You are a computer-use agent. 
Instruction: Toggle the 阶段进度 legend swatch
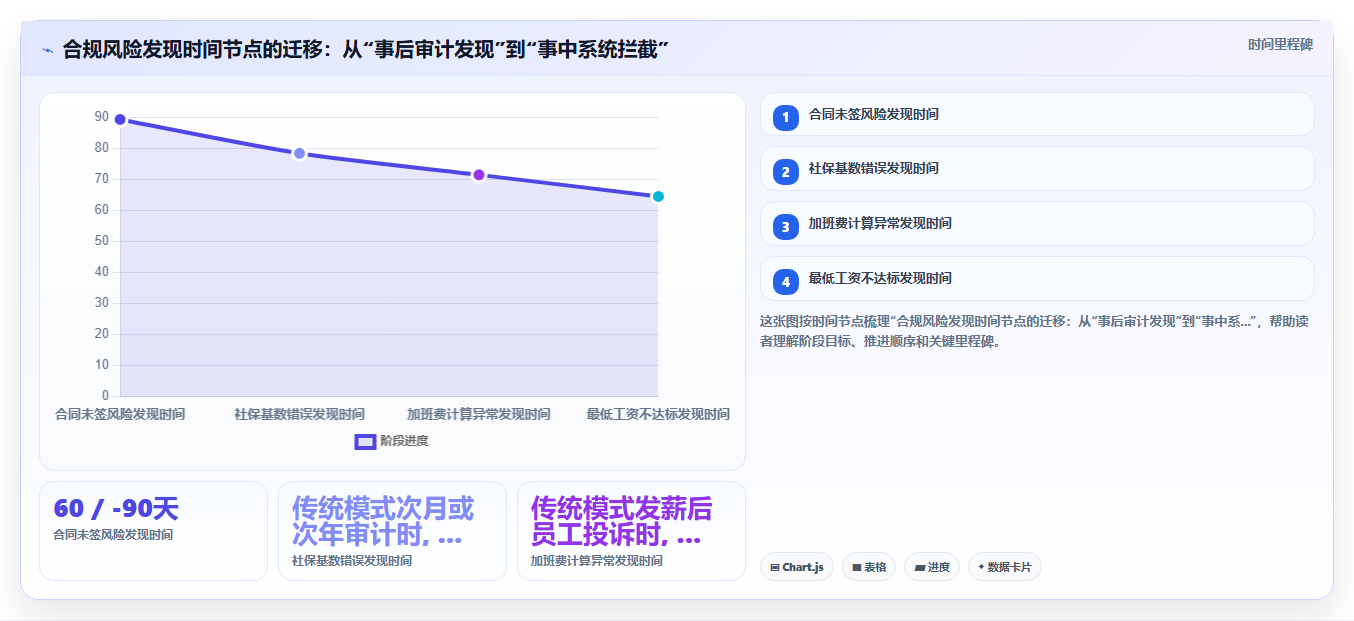pos(365,441)
